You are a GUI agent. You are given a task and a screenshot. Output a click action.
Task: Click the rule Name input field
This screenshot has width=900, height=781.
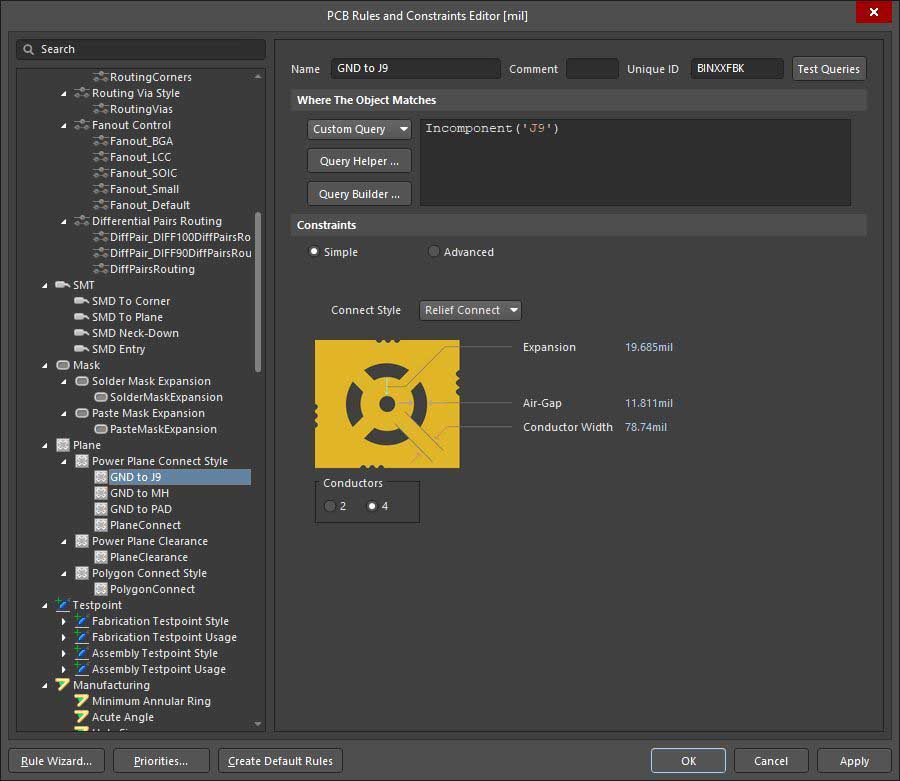[415, 69]
